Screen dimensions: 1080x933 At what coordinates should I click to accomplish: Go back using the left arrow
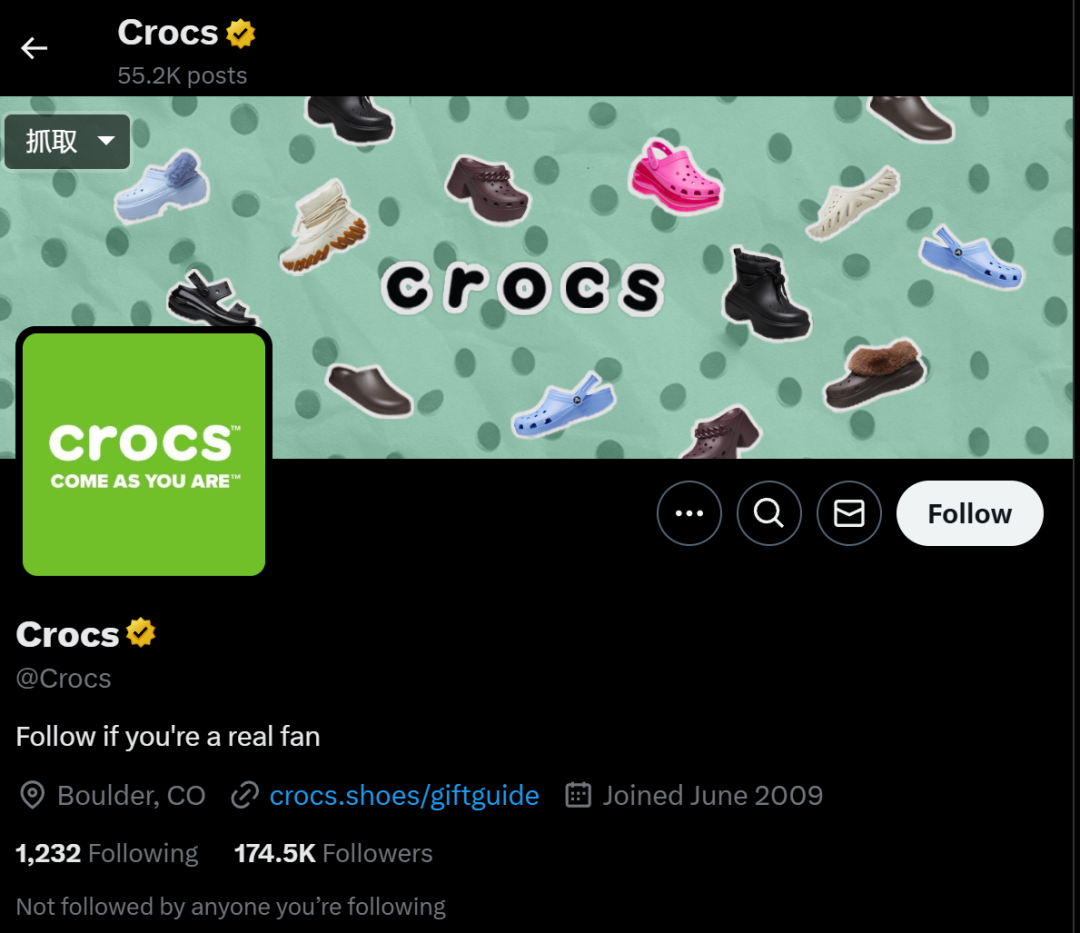click(x=34, y=48)
